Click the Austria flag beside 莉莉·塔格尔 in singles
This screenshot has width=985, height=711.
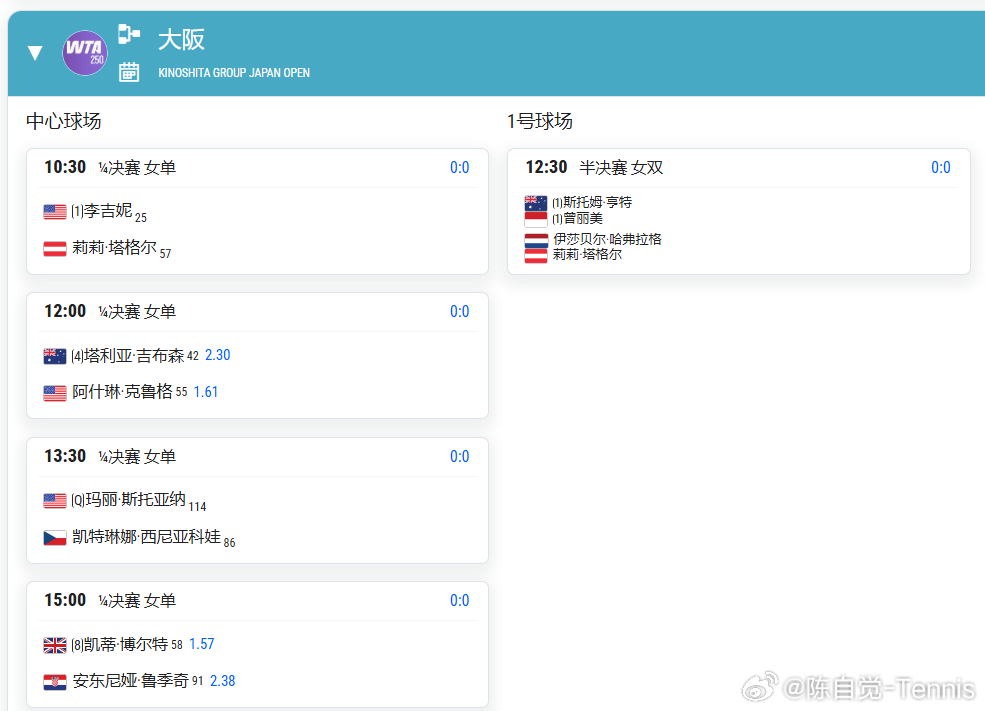click(x=55, y=249)
